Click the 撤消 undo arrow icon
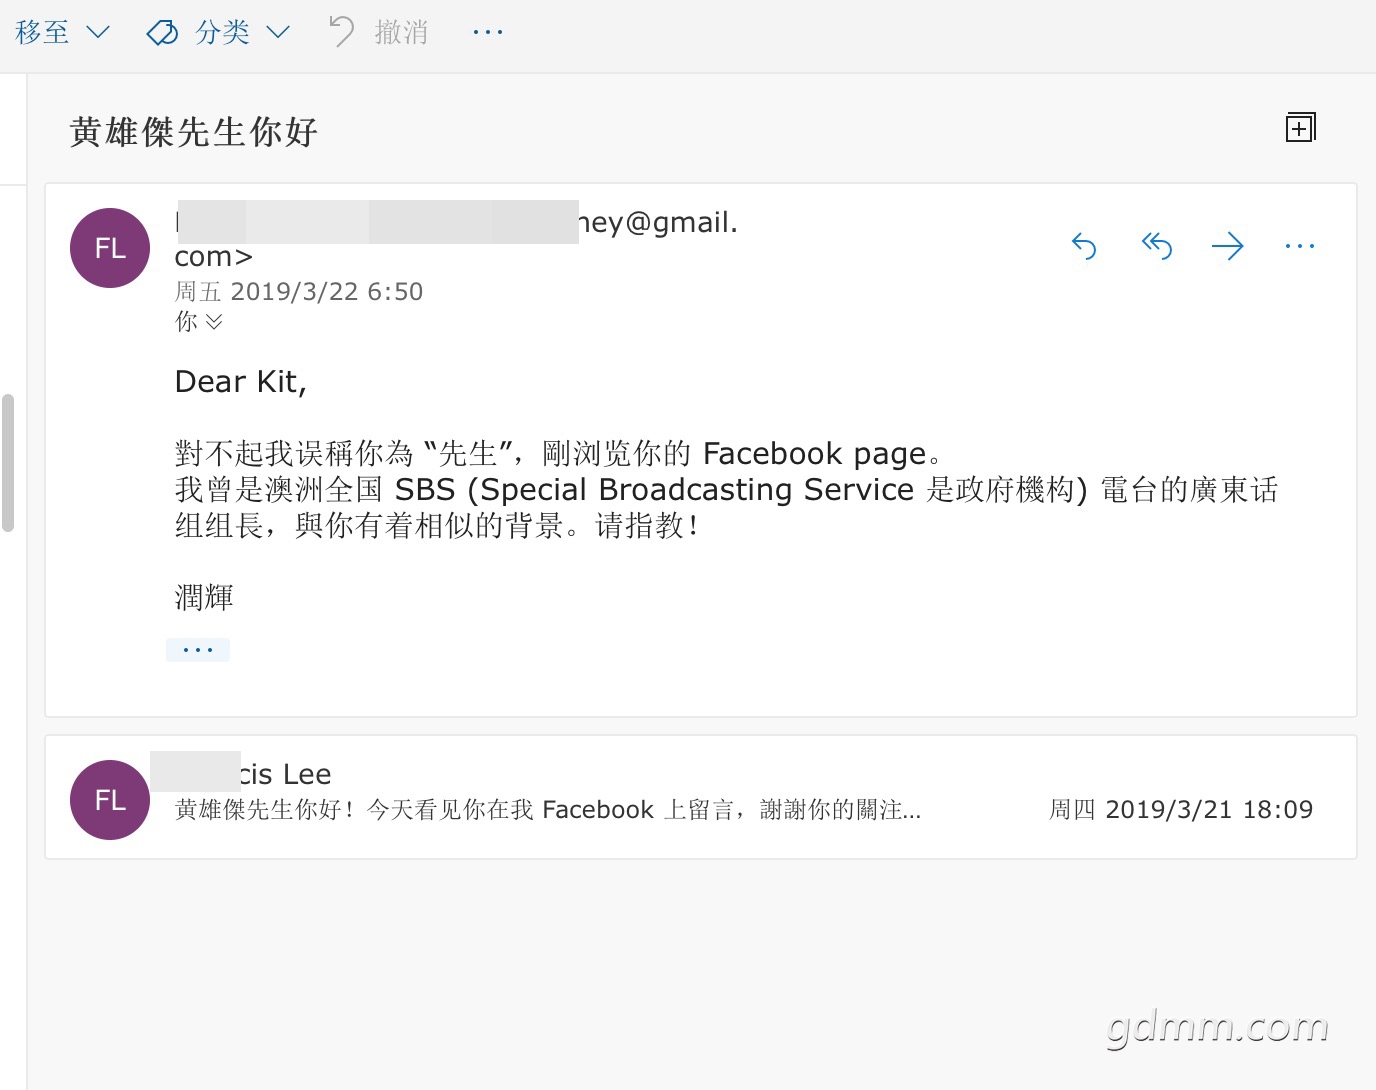The width and height of the screenshot is (1376, 1090). (x=342, y=32)
